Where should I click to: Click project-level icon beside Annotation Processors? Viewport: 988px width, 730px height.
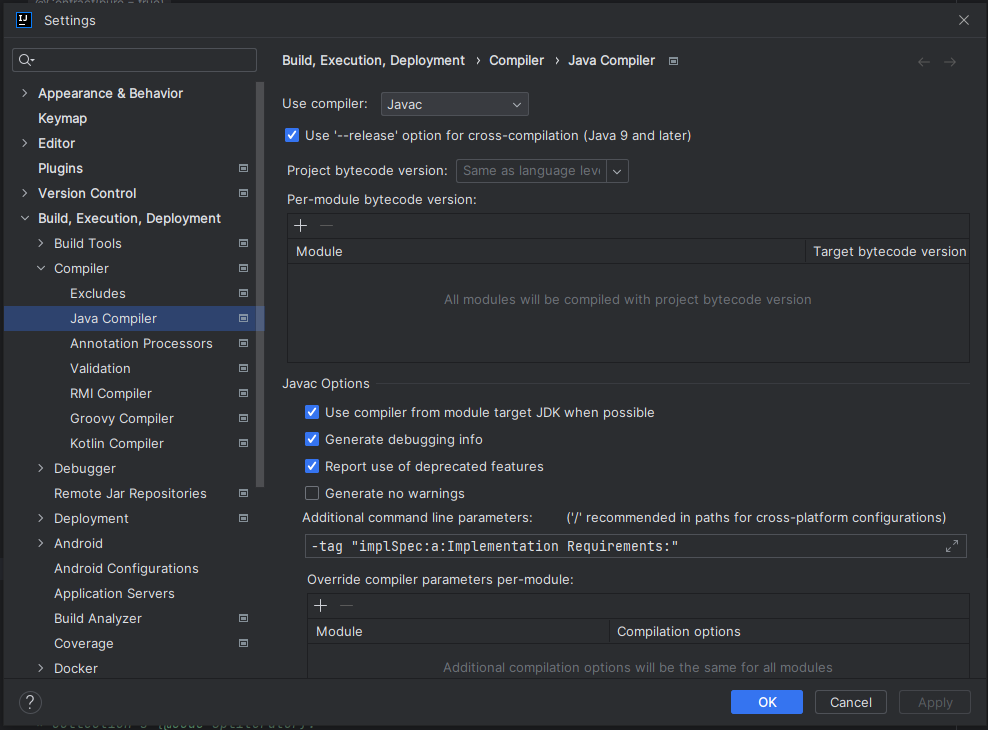(x=243, y=343)
